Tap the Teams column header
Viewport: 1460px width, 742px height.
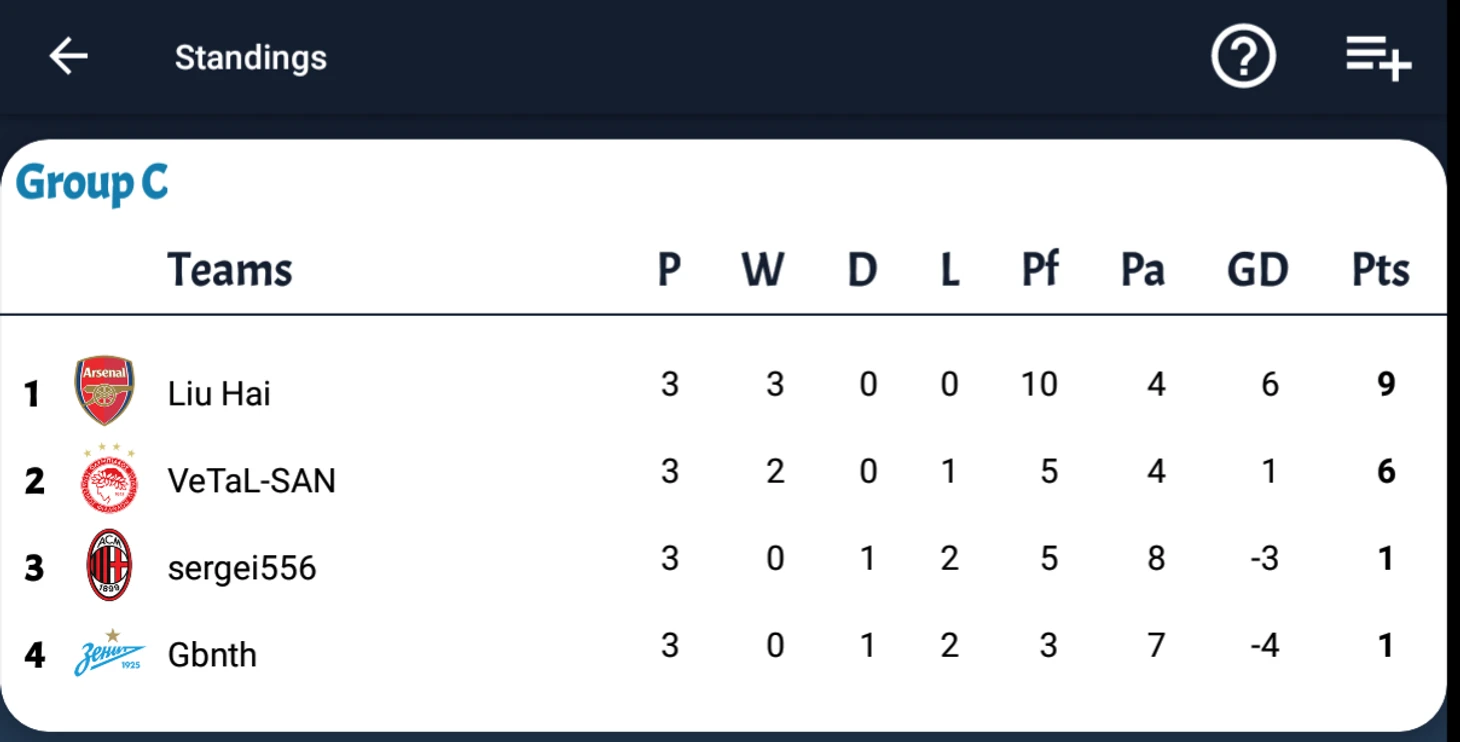click(x=230, y=270)
